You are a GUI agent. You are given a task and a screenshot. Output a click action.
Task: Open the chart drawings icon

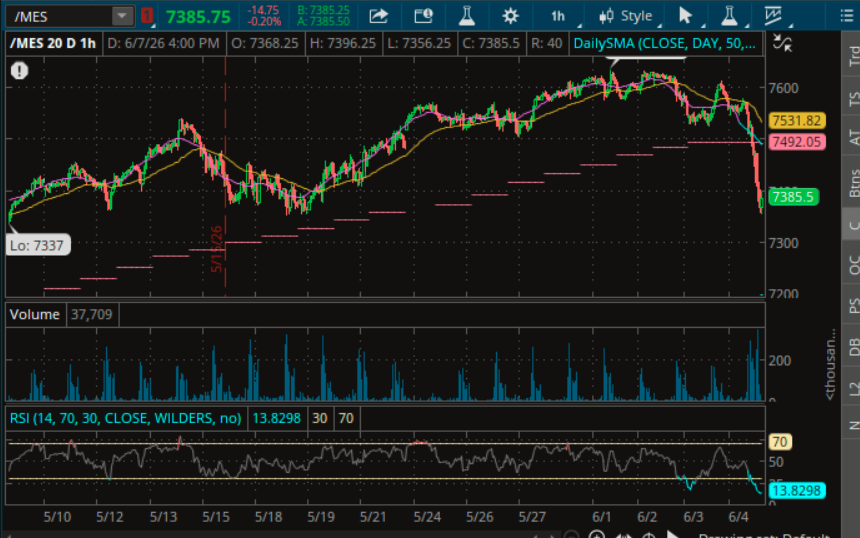click(773, 16)
